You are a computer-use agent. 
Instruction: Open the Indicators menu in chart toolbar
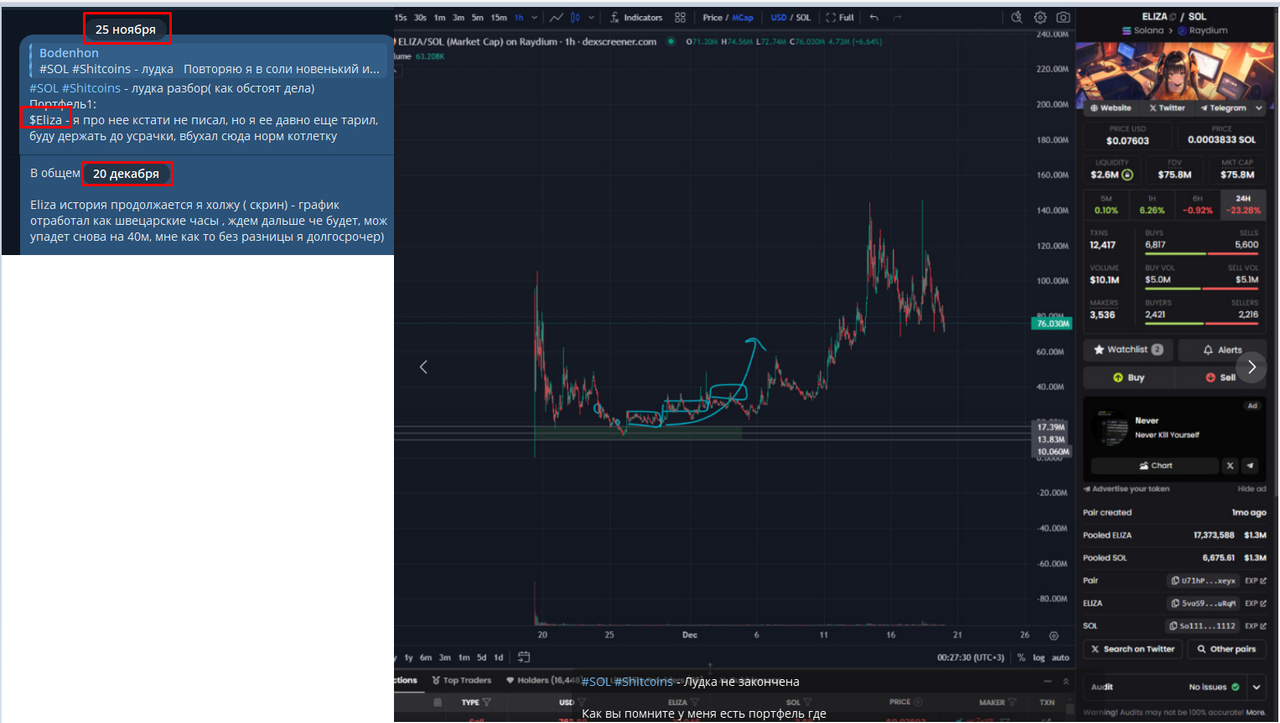click(x=636, y=17)
